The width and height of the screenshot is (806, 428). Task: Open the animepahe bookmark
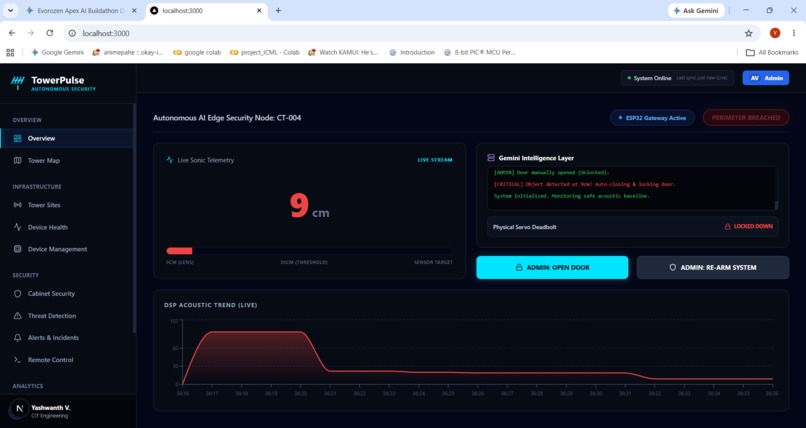coord(128,52)
